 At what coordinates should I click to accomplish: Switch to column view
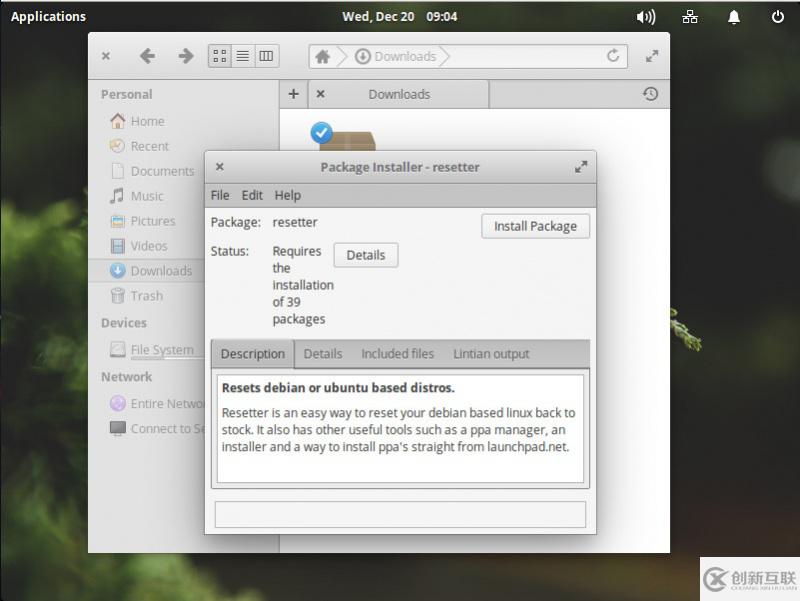266,56
